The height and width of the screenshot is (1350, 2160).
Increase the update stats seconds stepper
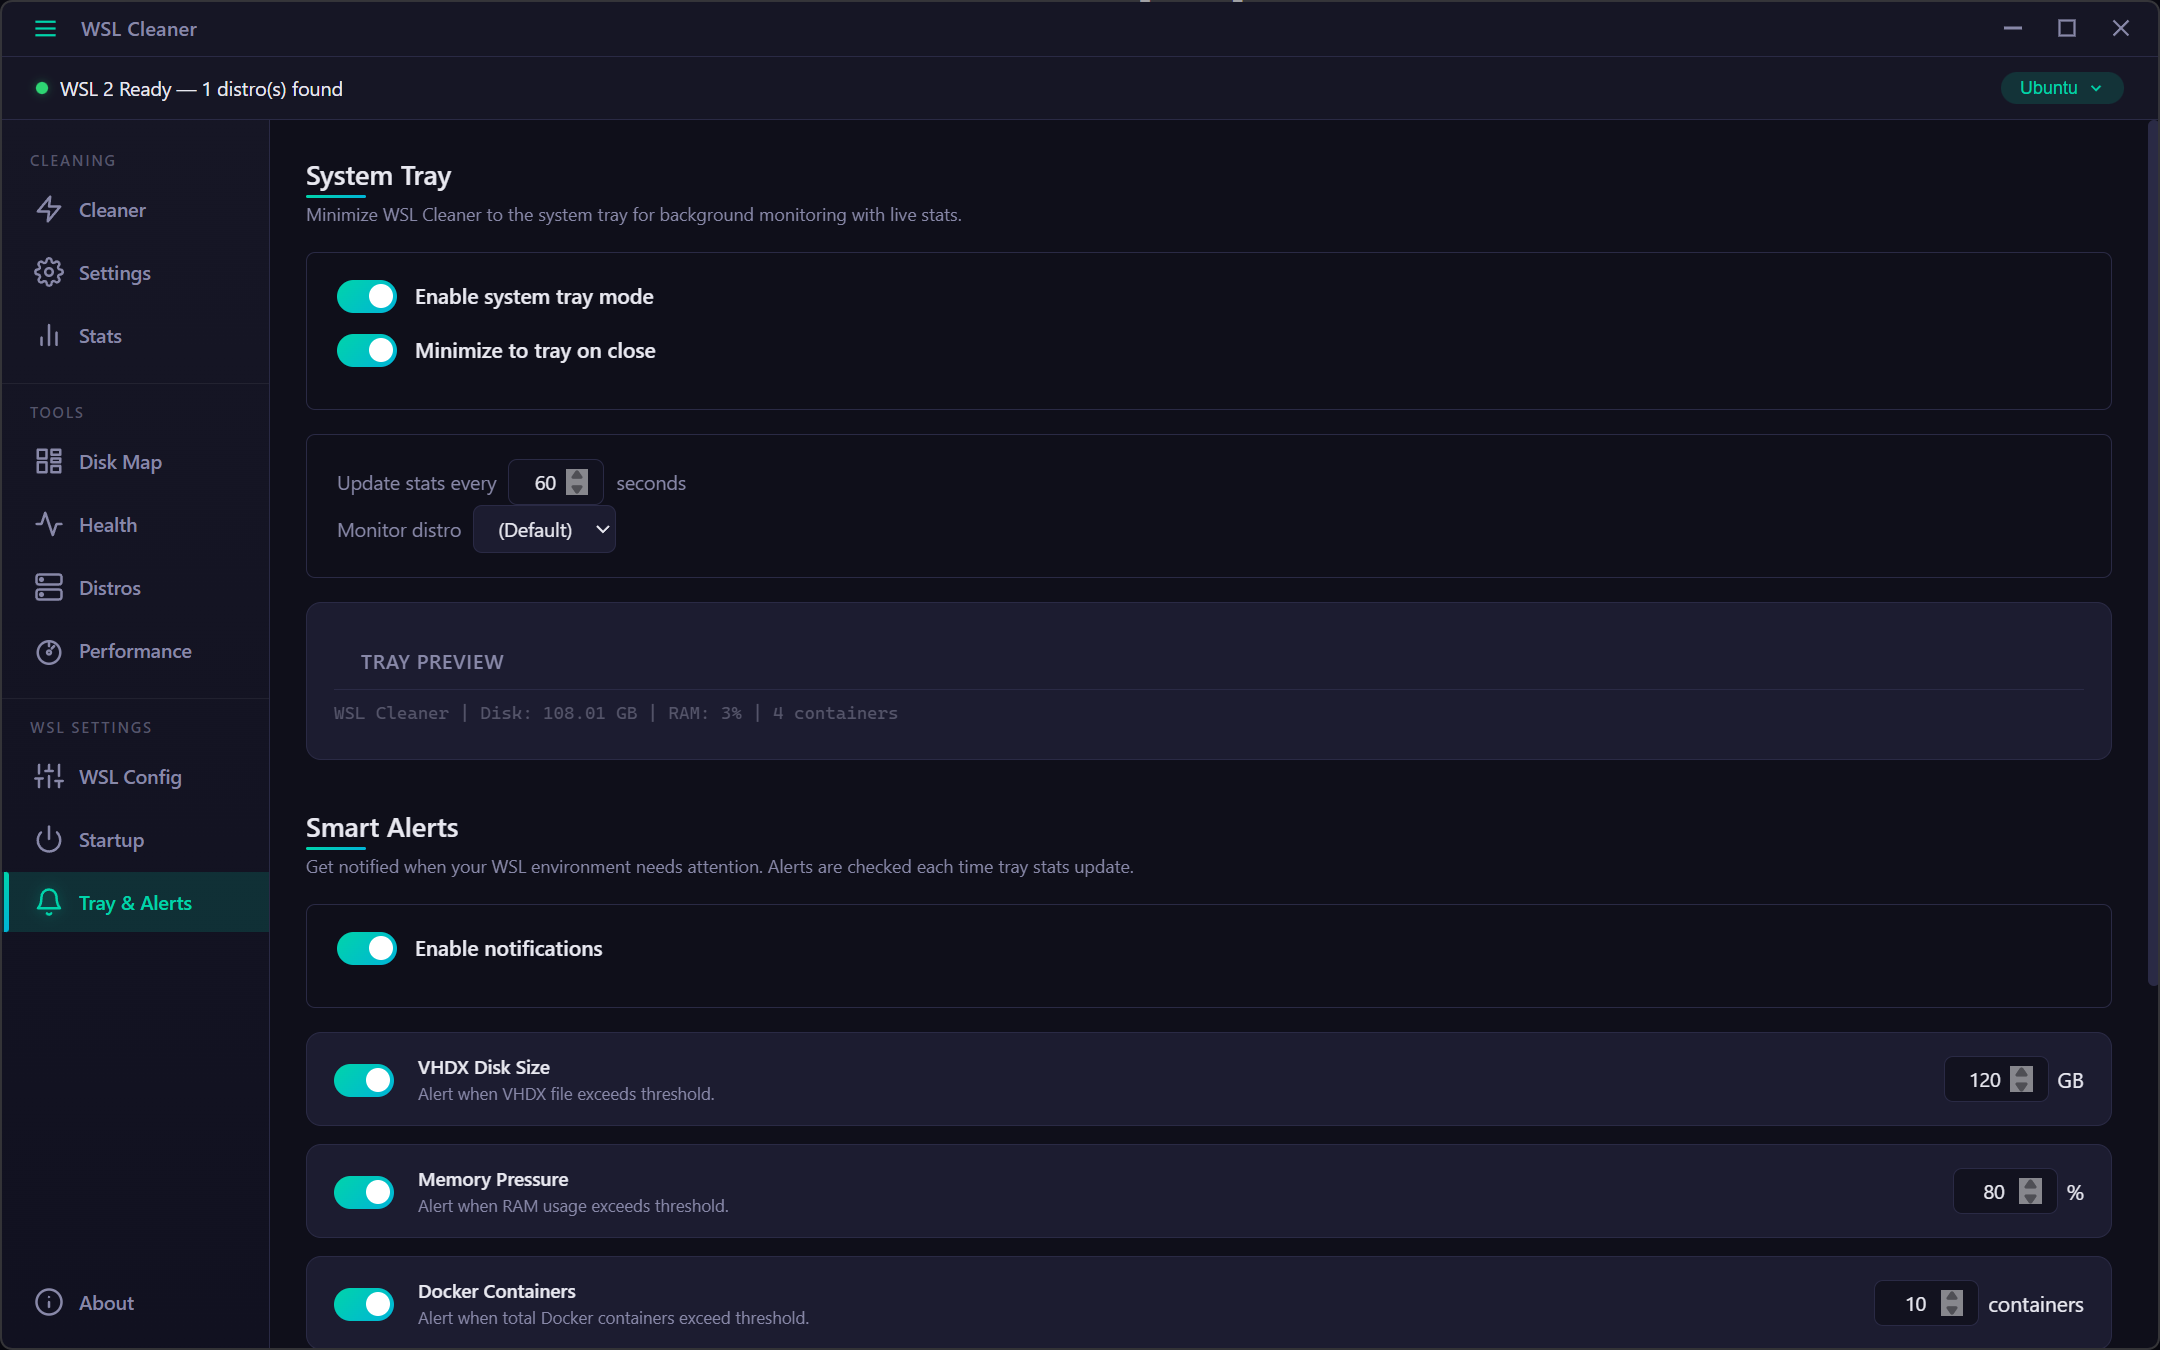577,476
